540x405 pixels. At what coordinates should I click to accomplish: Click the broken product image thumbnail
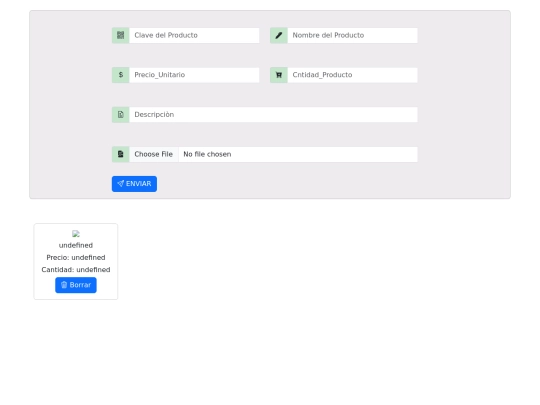(76, 234)
